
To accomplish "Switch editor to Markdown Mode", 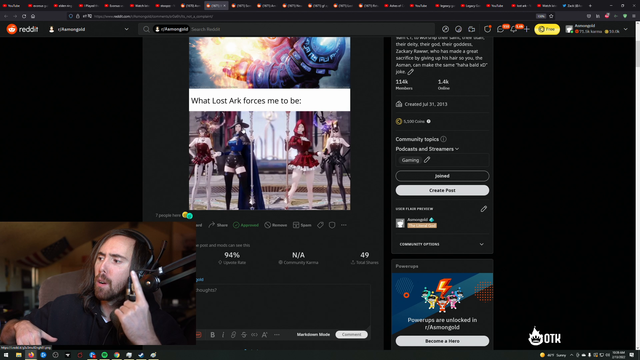I will pos(313,334).
